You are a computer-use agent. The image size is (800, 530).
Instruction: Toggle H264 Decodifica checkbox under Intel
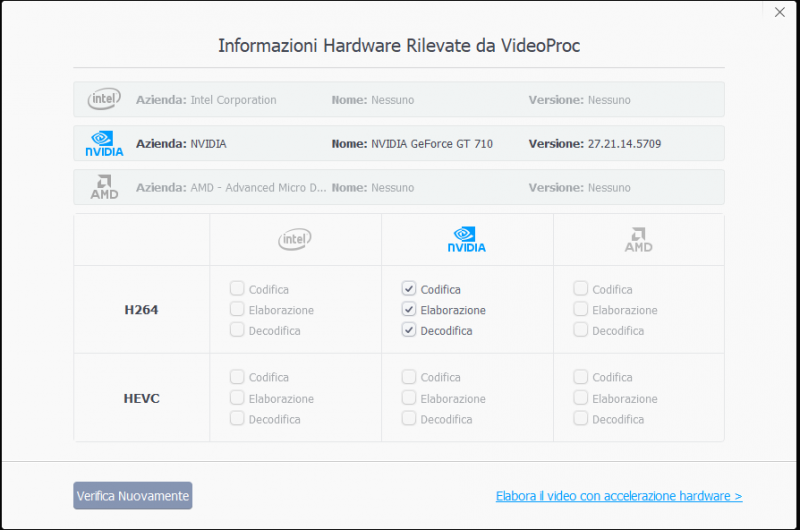237,330
